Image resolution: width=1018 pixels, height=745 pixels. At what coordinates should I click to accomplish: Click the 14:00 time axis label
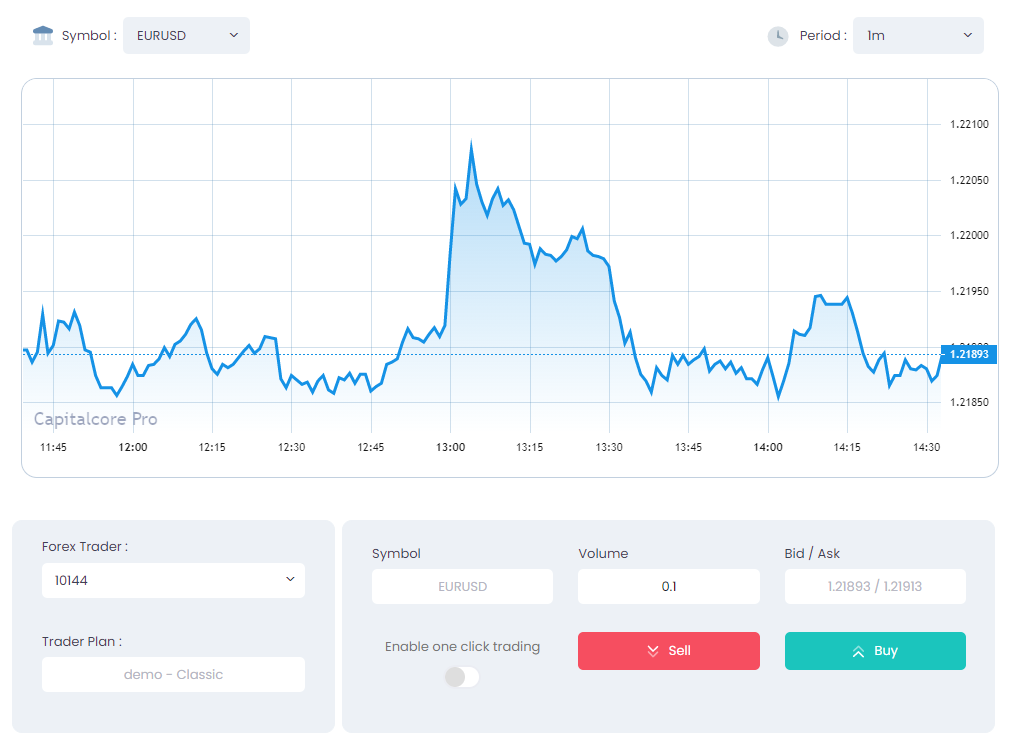[768, 447]
